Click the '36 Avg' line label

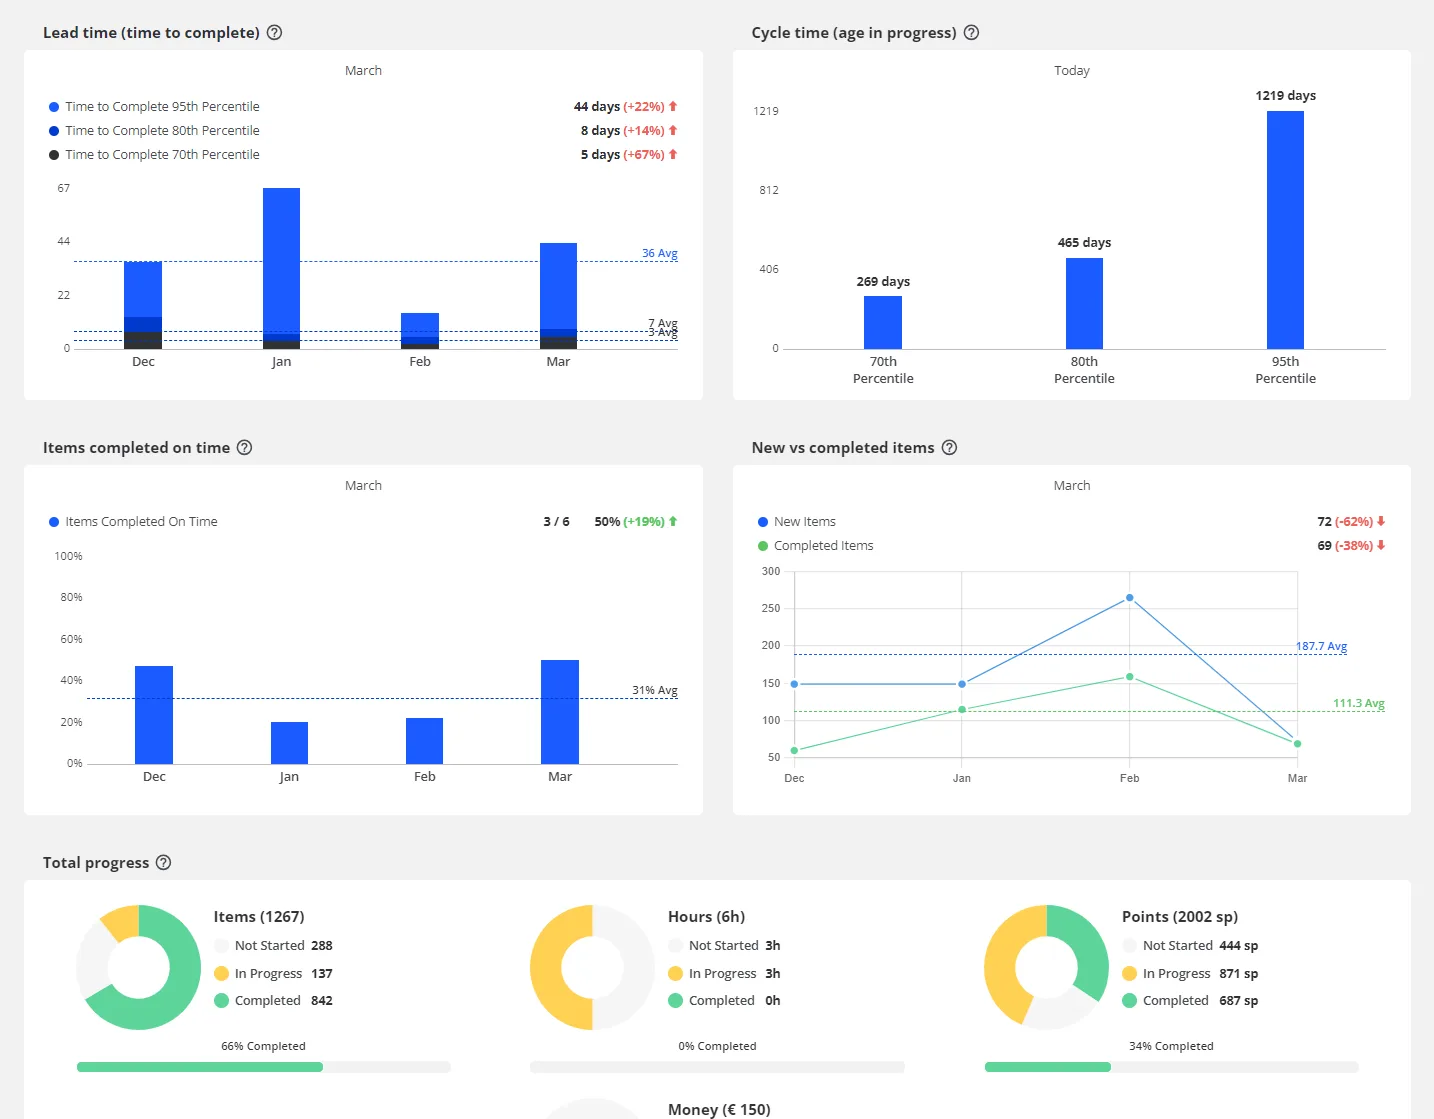pos(660,253)
